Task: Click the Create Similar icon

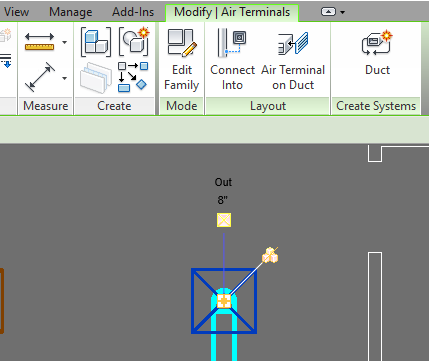Action: tap(133, 77)
